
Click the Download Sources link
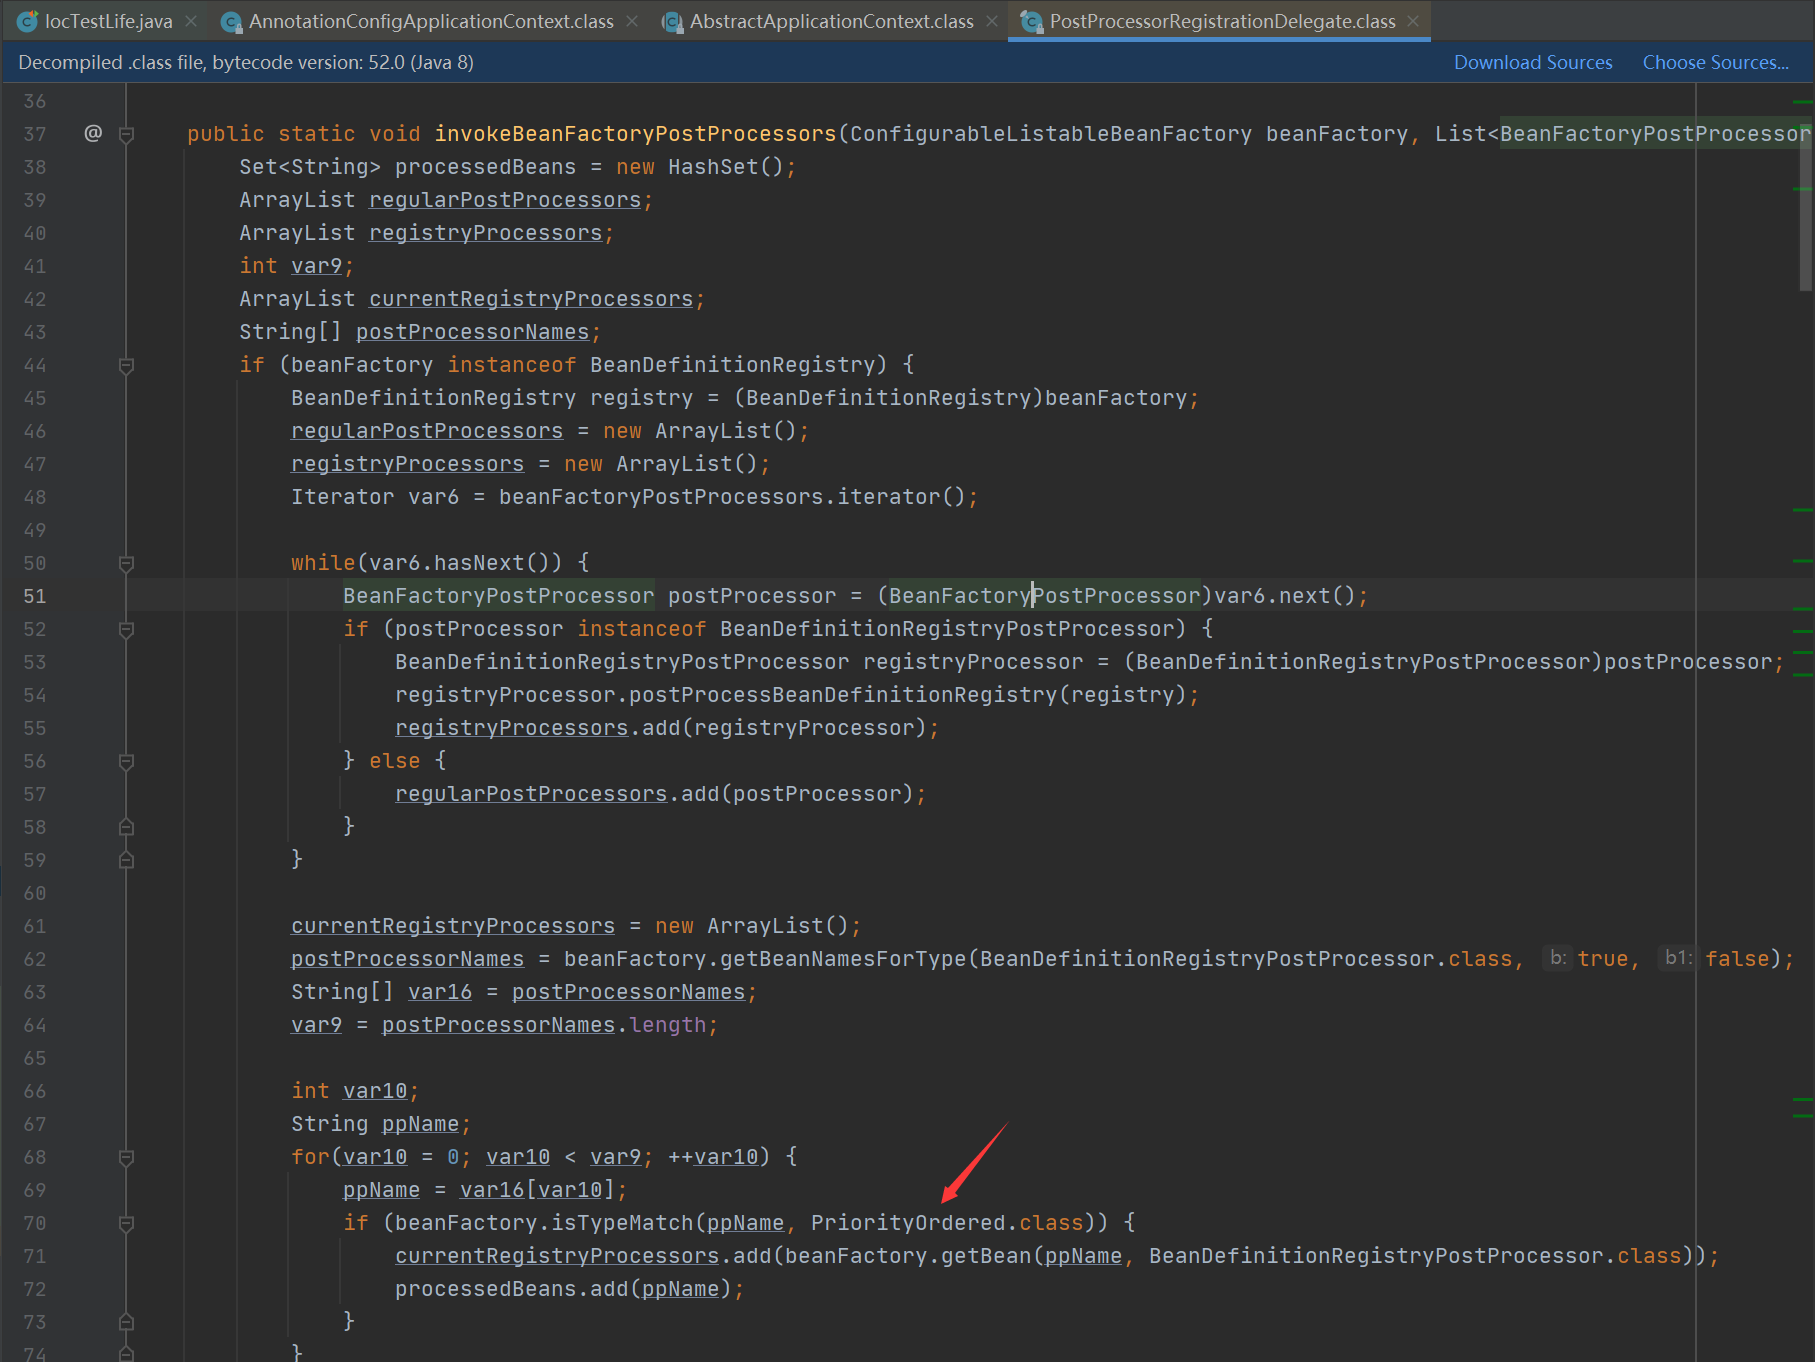1533,62
